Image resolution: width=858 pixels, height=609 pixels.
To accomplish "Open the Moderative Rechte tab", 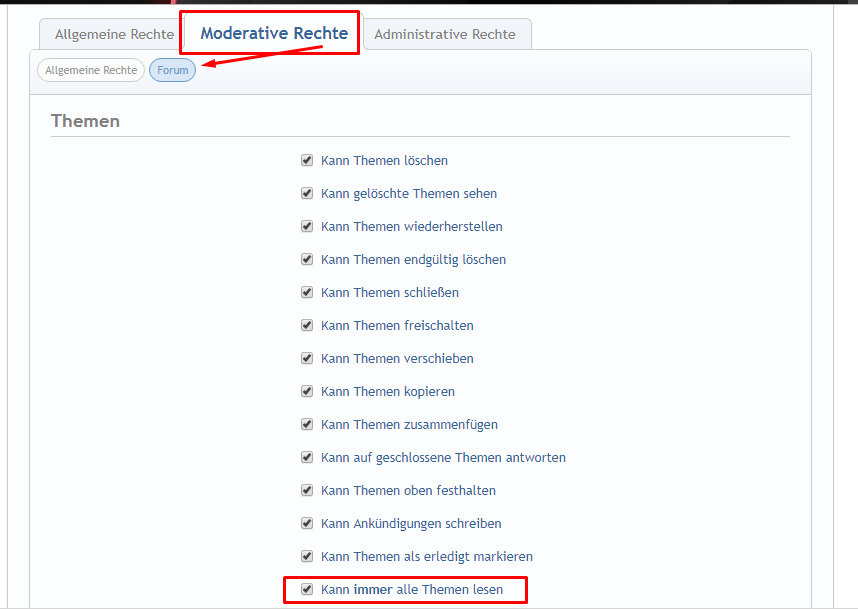I will (273, 34).
